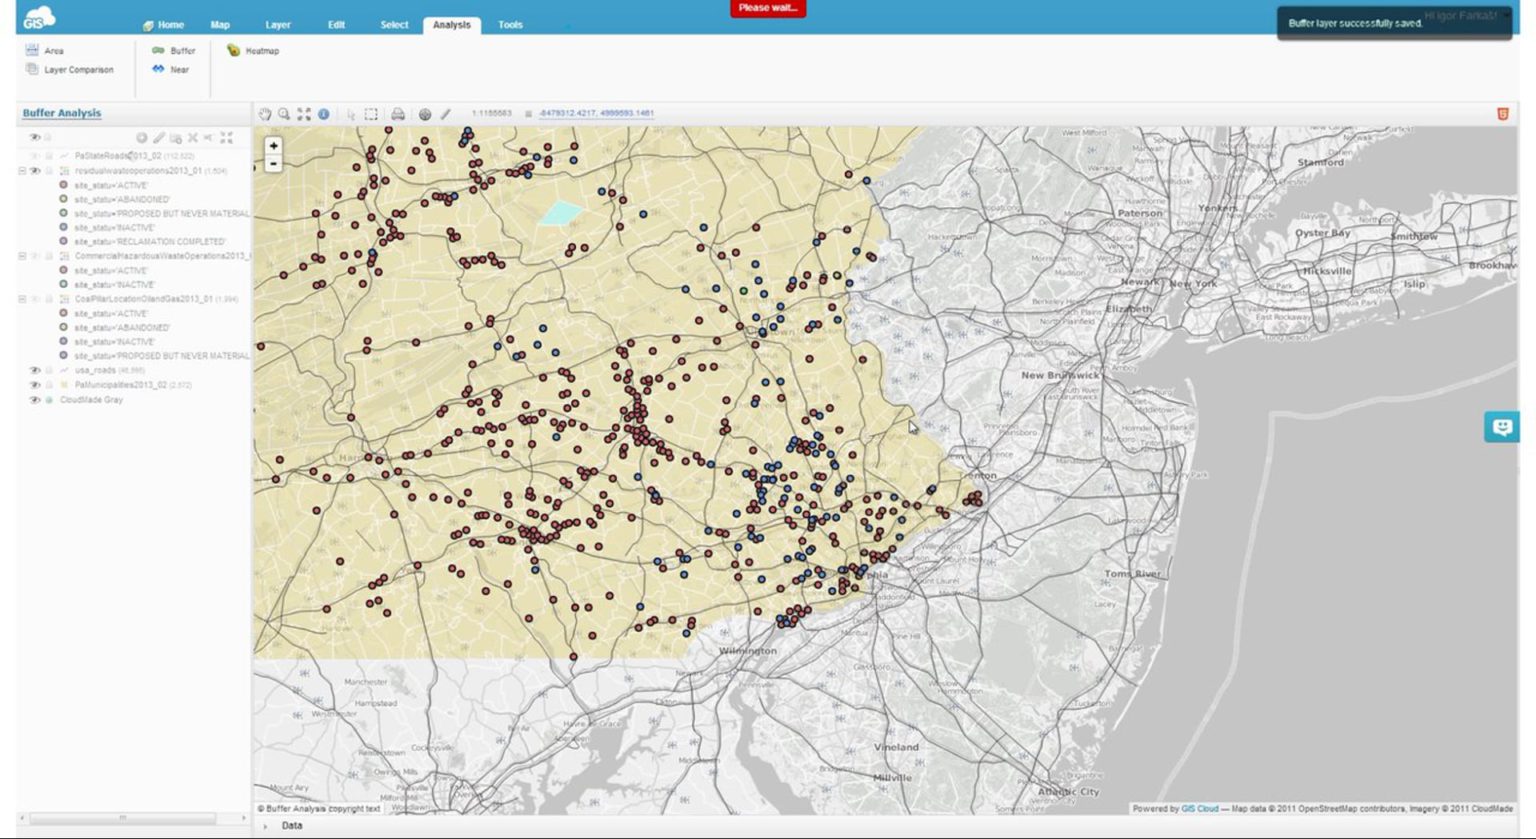Image resolution: width=1536 pixels, height=839 pixels.
Task: Select the Measure ruler tool
Action: [x=446, y=114]
